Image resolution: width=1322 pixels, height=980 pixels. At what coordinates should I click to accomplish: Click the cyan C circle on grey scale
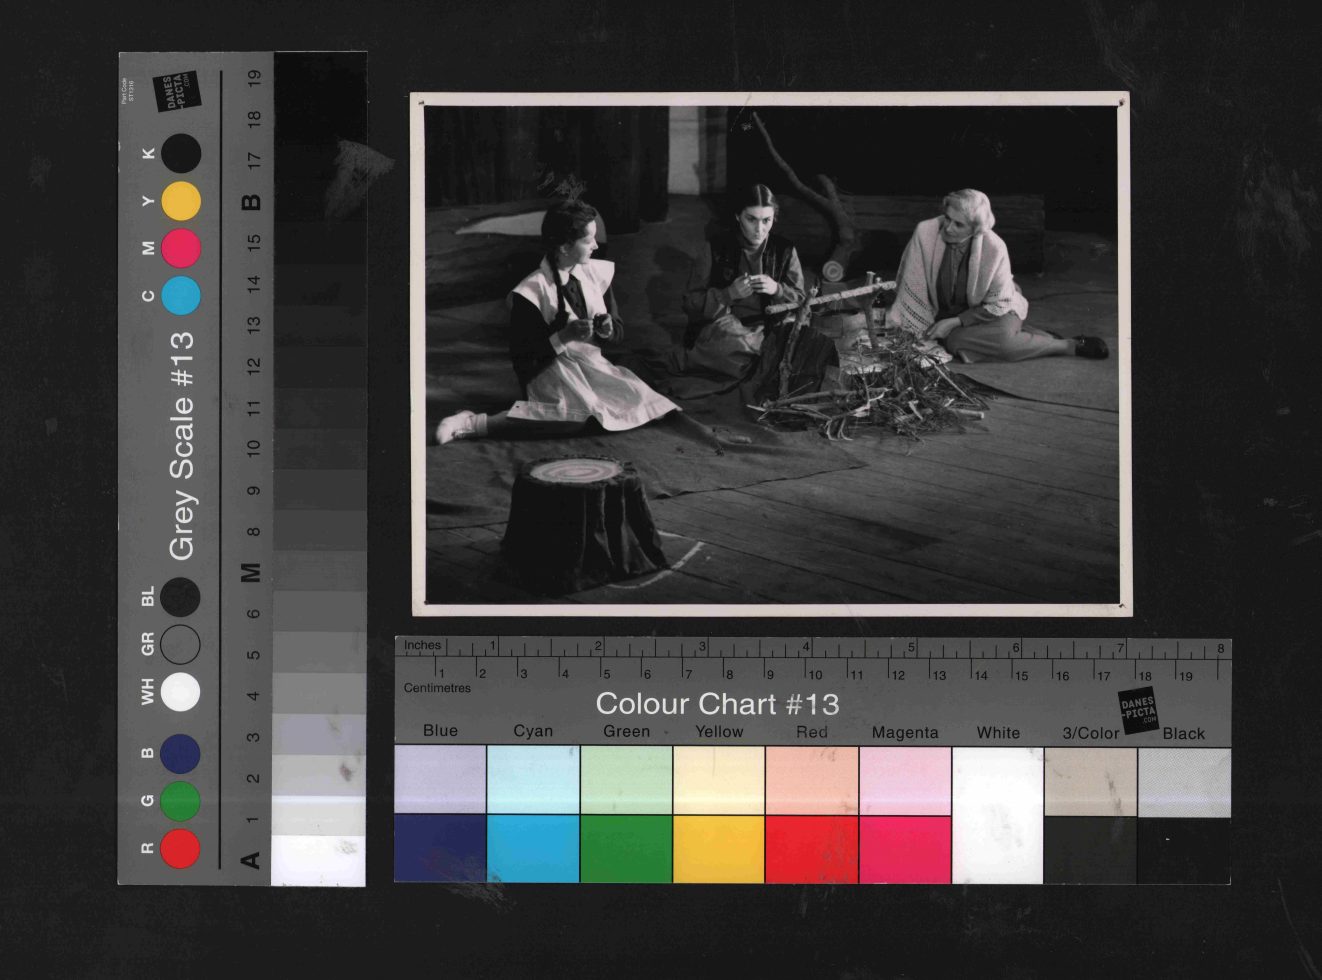pos(181,296)
